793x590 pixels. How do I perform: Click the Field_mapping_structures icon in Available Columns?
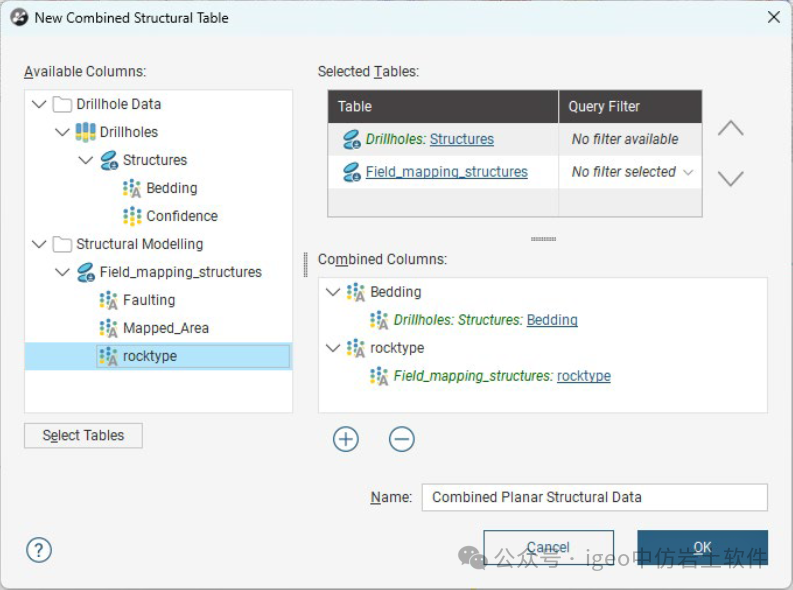pos(86,272)
